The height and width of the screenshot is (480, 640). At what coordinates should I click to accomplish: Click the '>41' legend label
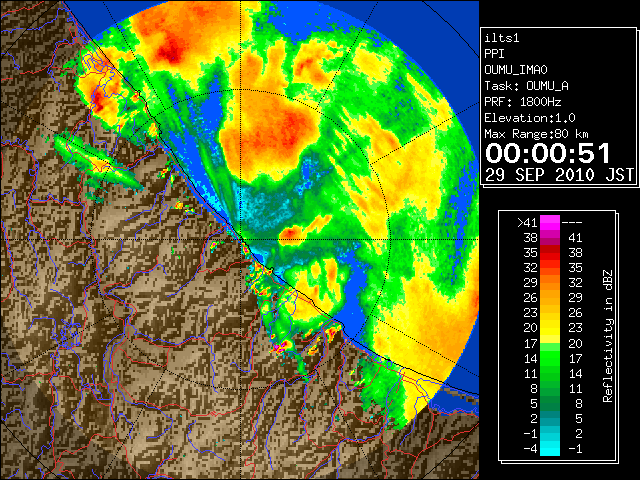tap(527, 222)
